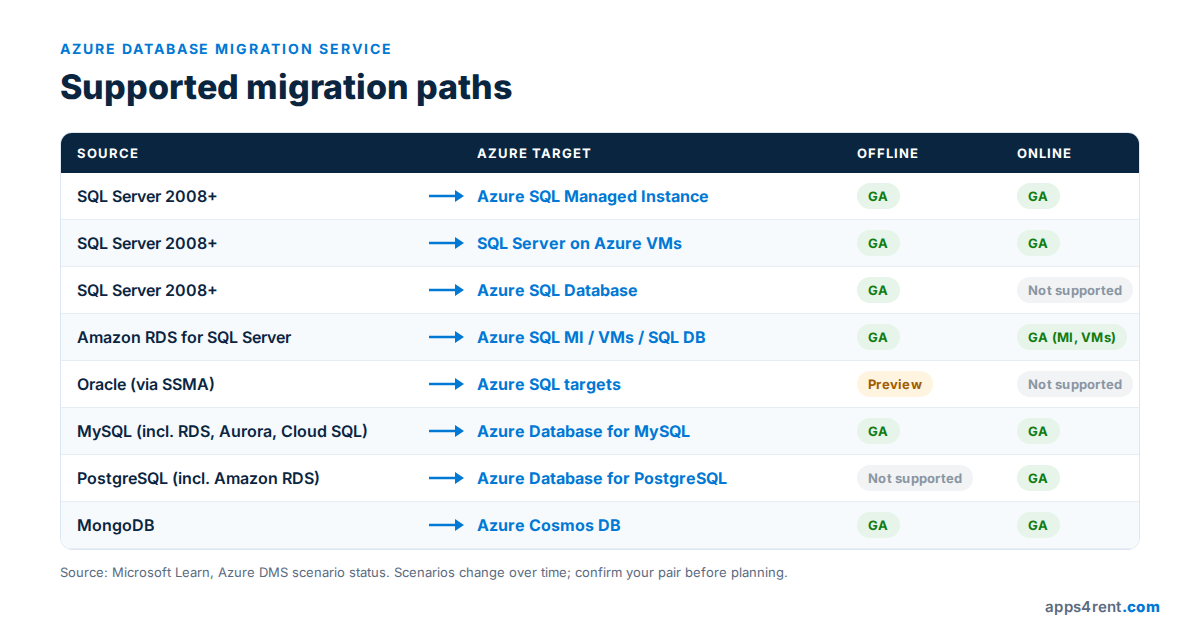Viewport: 1200px width, 640px height.
Task: Click offline GA badge for SQL Server on Azure VMs
Action: pos(878,243)
